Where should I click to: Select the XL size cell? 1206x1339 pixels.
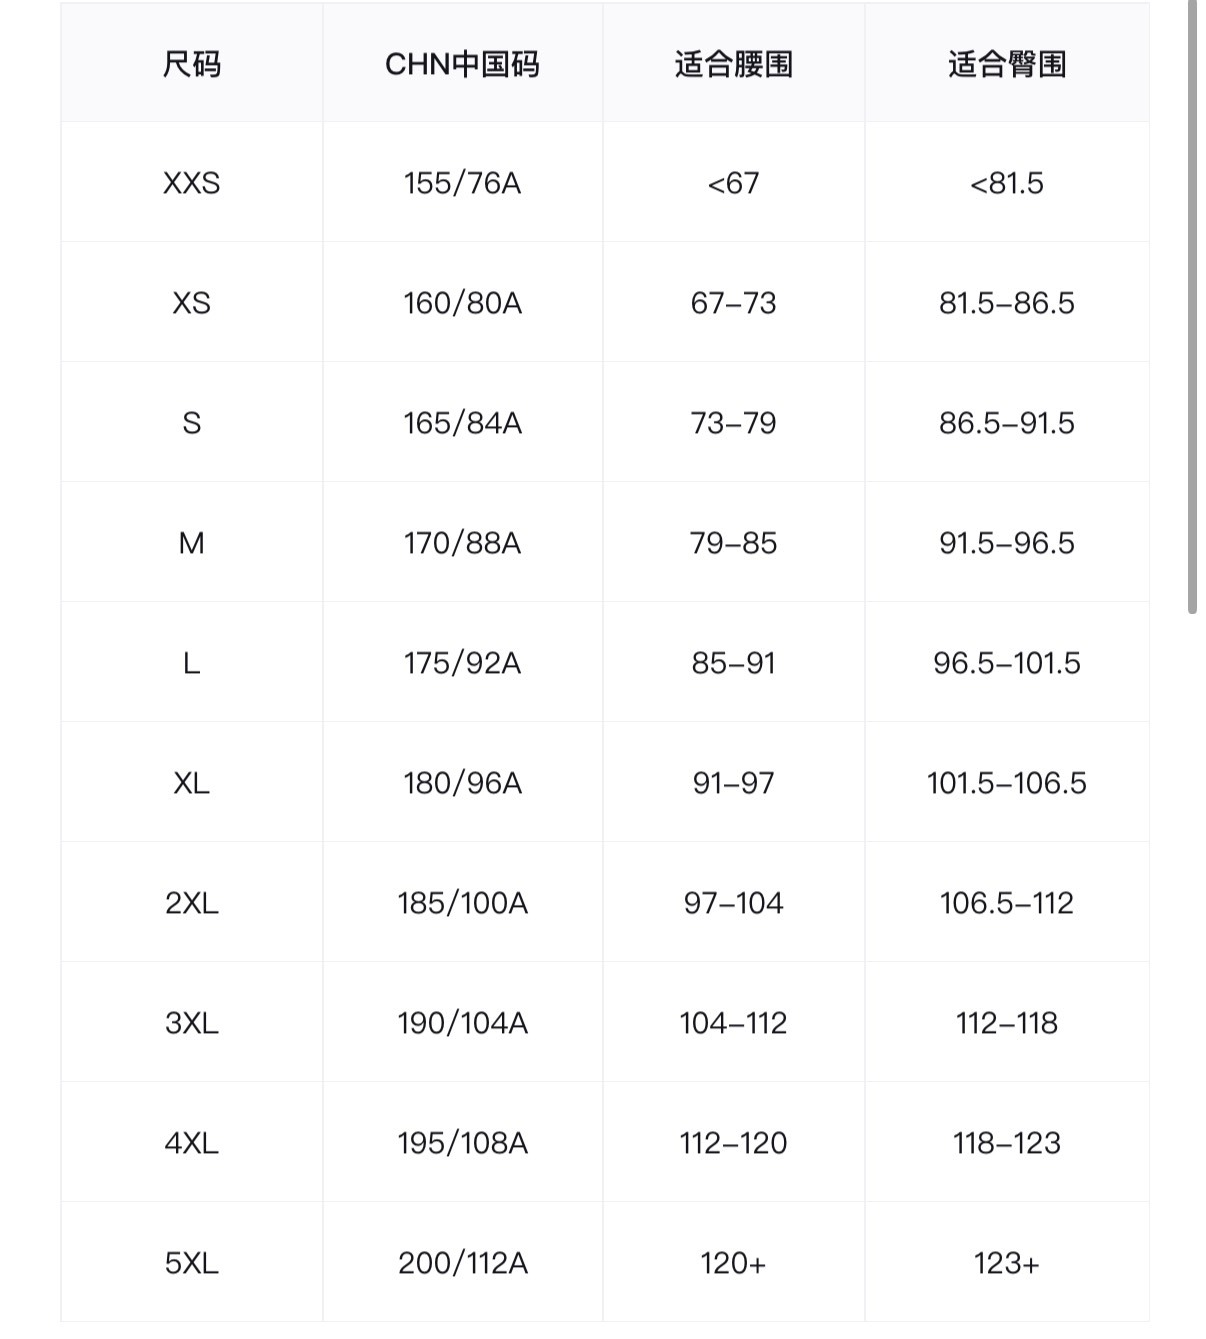pos(191,783)
